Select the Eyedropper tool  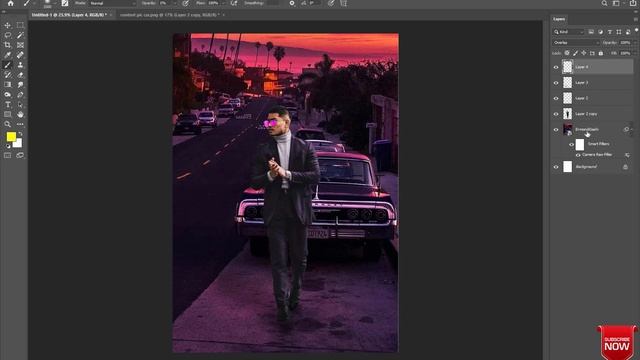7,55
